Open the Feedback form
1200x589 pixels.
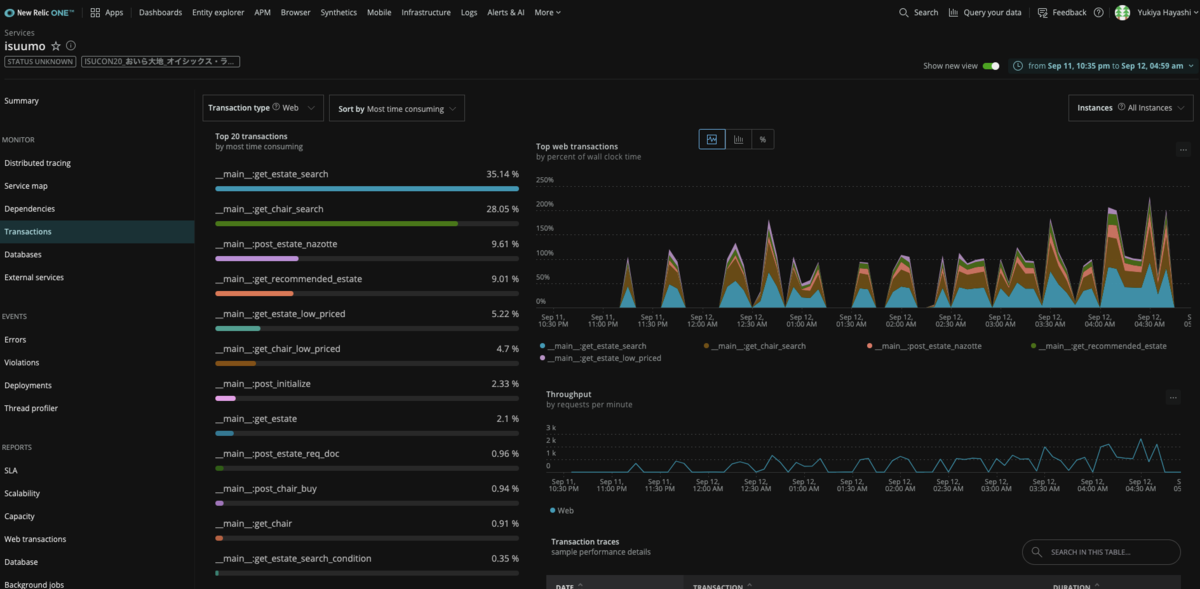1062,12
